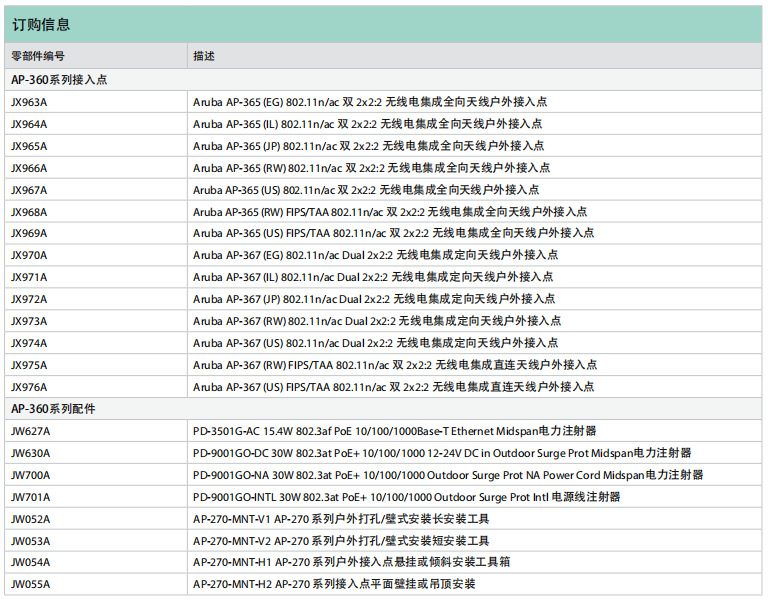Click the Aruba AP-367 (EG) description
This screenshot has width=768, height=601.
click(373, 255)
